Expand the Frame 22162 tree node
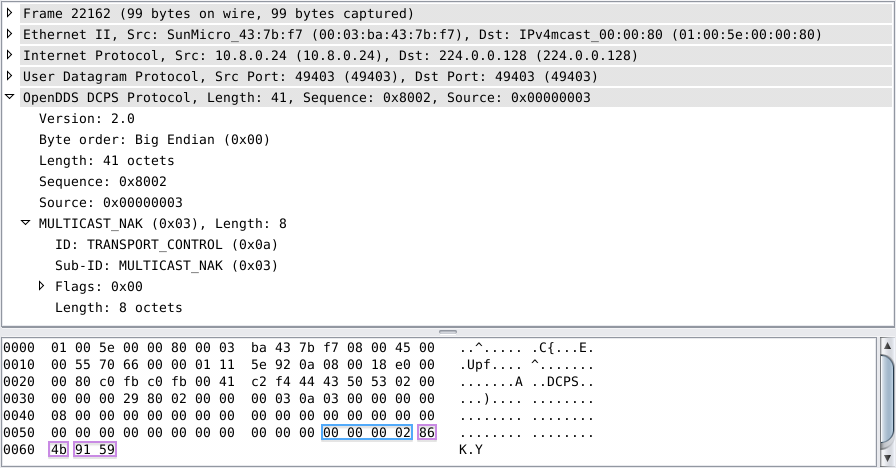Viewport: 896px width, 468px height. pos(10,13)
